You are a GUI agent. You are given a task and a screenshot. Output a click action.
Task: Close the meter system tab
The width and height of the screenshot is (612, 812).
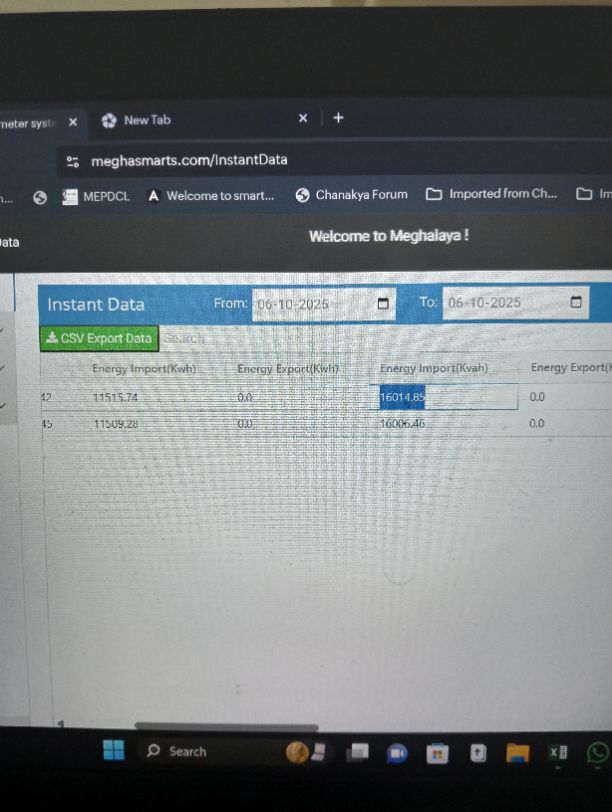click(x=73, y=122)
